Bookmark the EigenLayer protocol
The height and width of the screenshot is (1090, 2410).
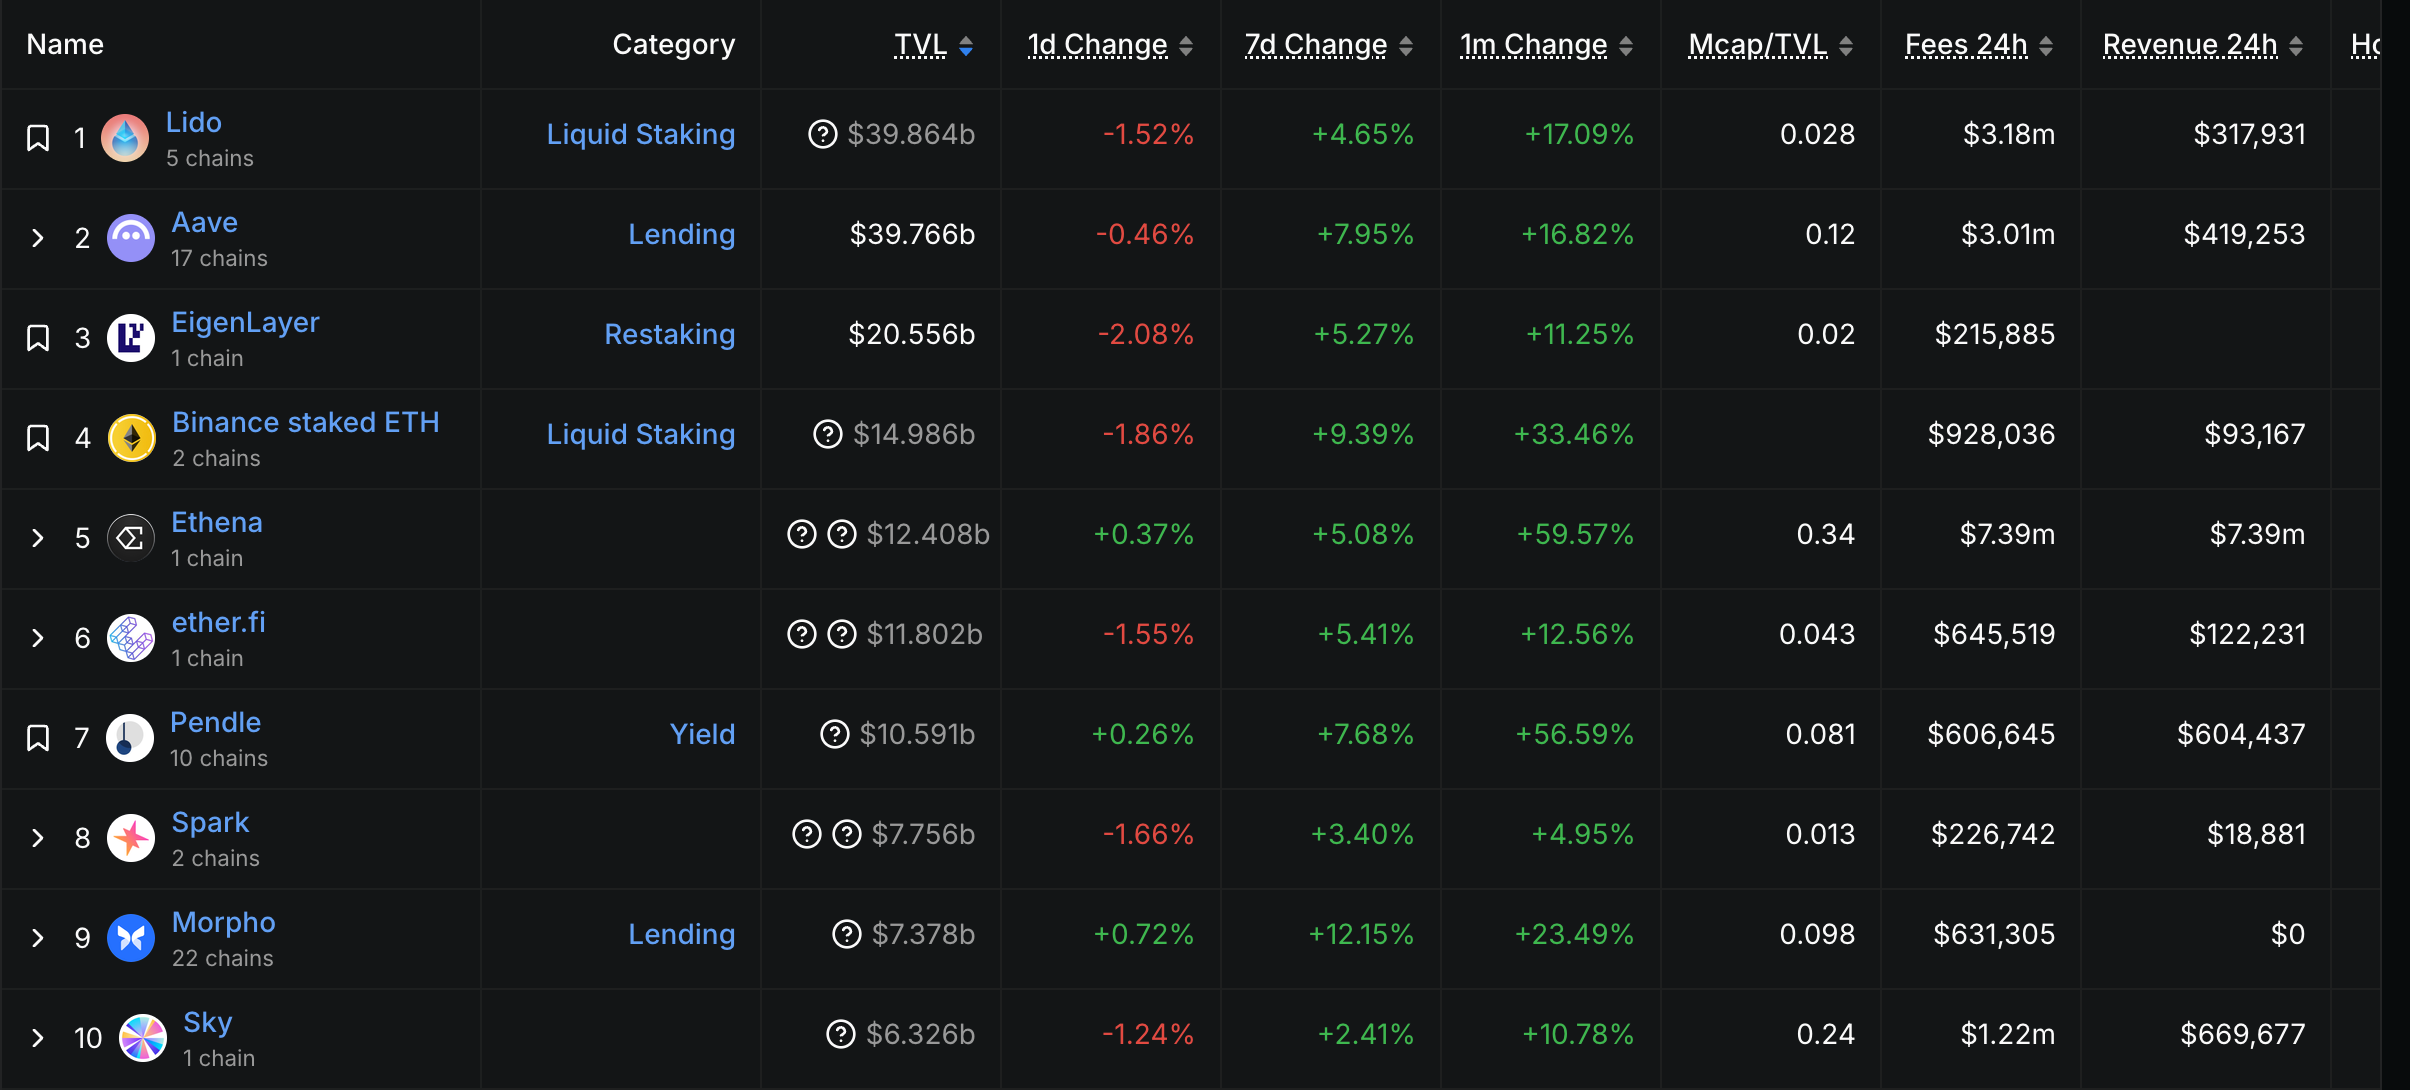(38, 338)
